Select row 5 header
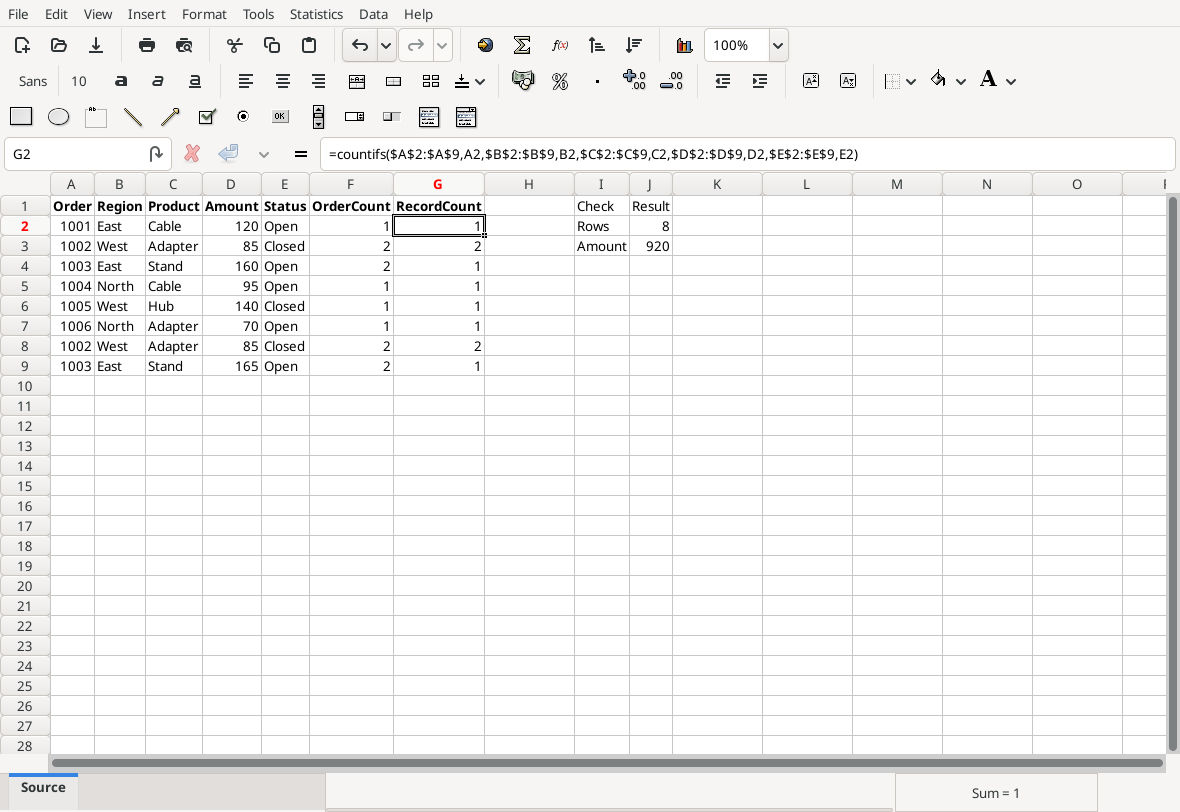The width and height of the screenshot is (1180, 812). (x=25, y=286)
